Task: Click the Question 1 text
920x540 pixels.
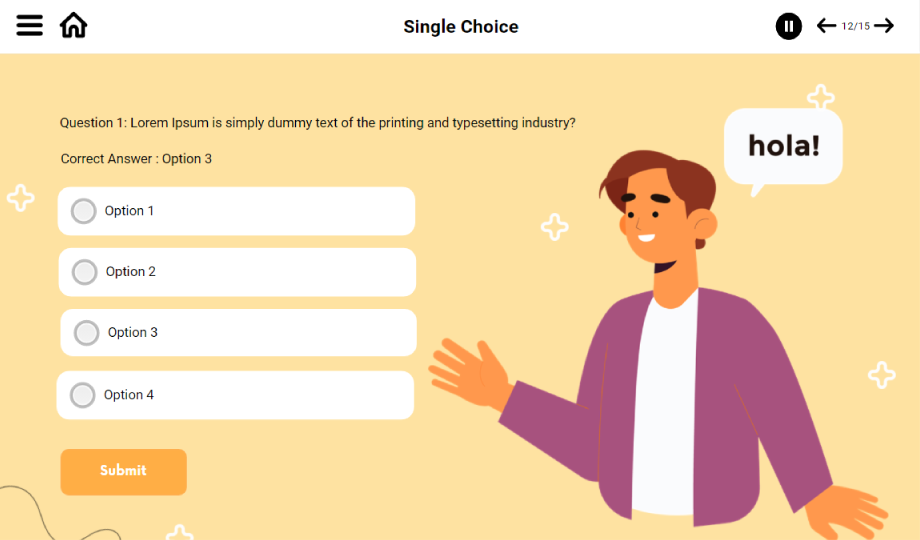Action: [317, 123]
